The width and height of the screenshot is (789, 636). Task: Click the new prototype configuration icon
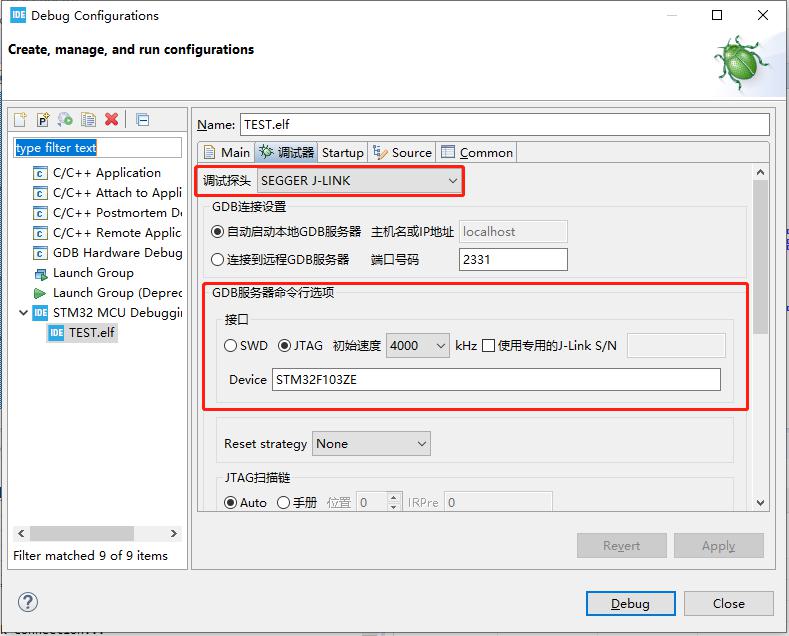pos(43,120)
